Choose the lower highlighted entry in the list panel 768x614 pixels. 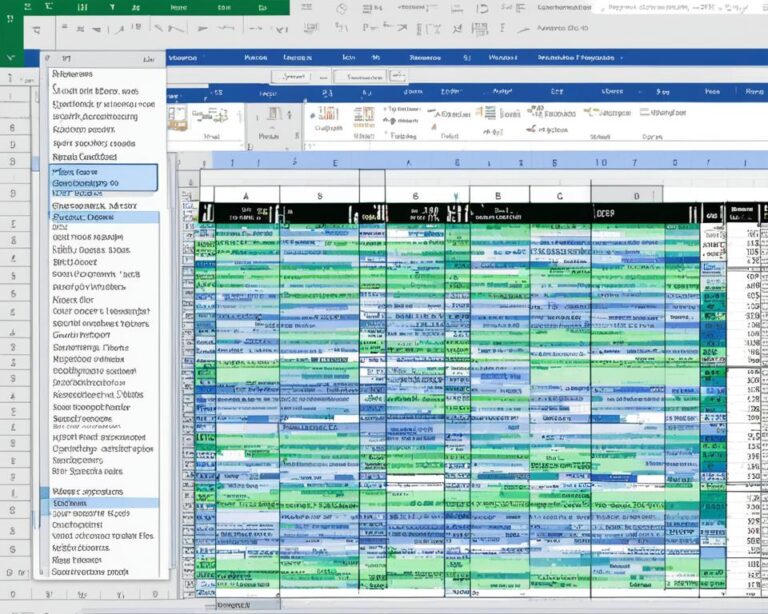[104, 497]
